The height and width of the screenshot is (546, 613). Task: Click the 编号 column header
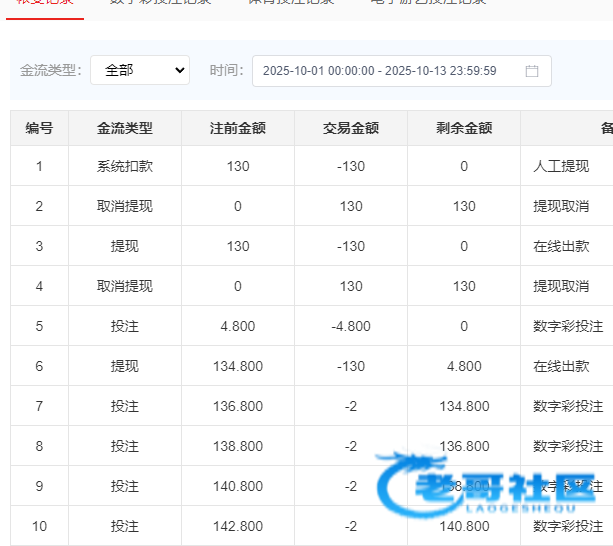pos(39,128)
